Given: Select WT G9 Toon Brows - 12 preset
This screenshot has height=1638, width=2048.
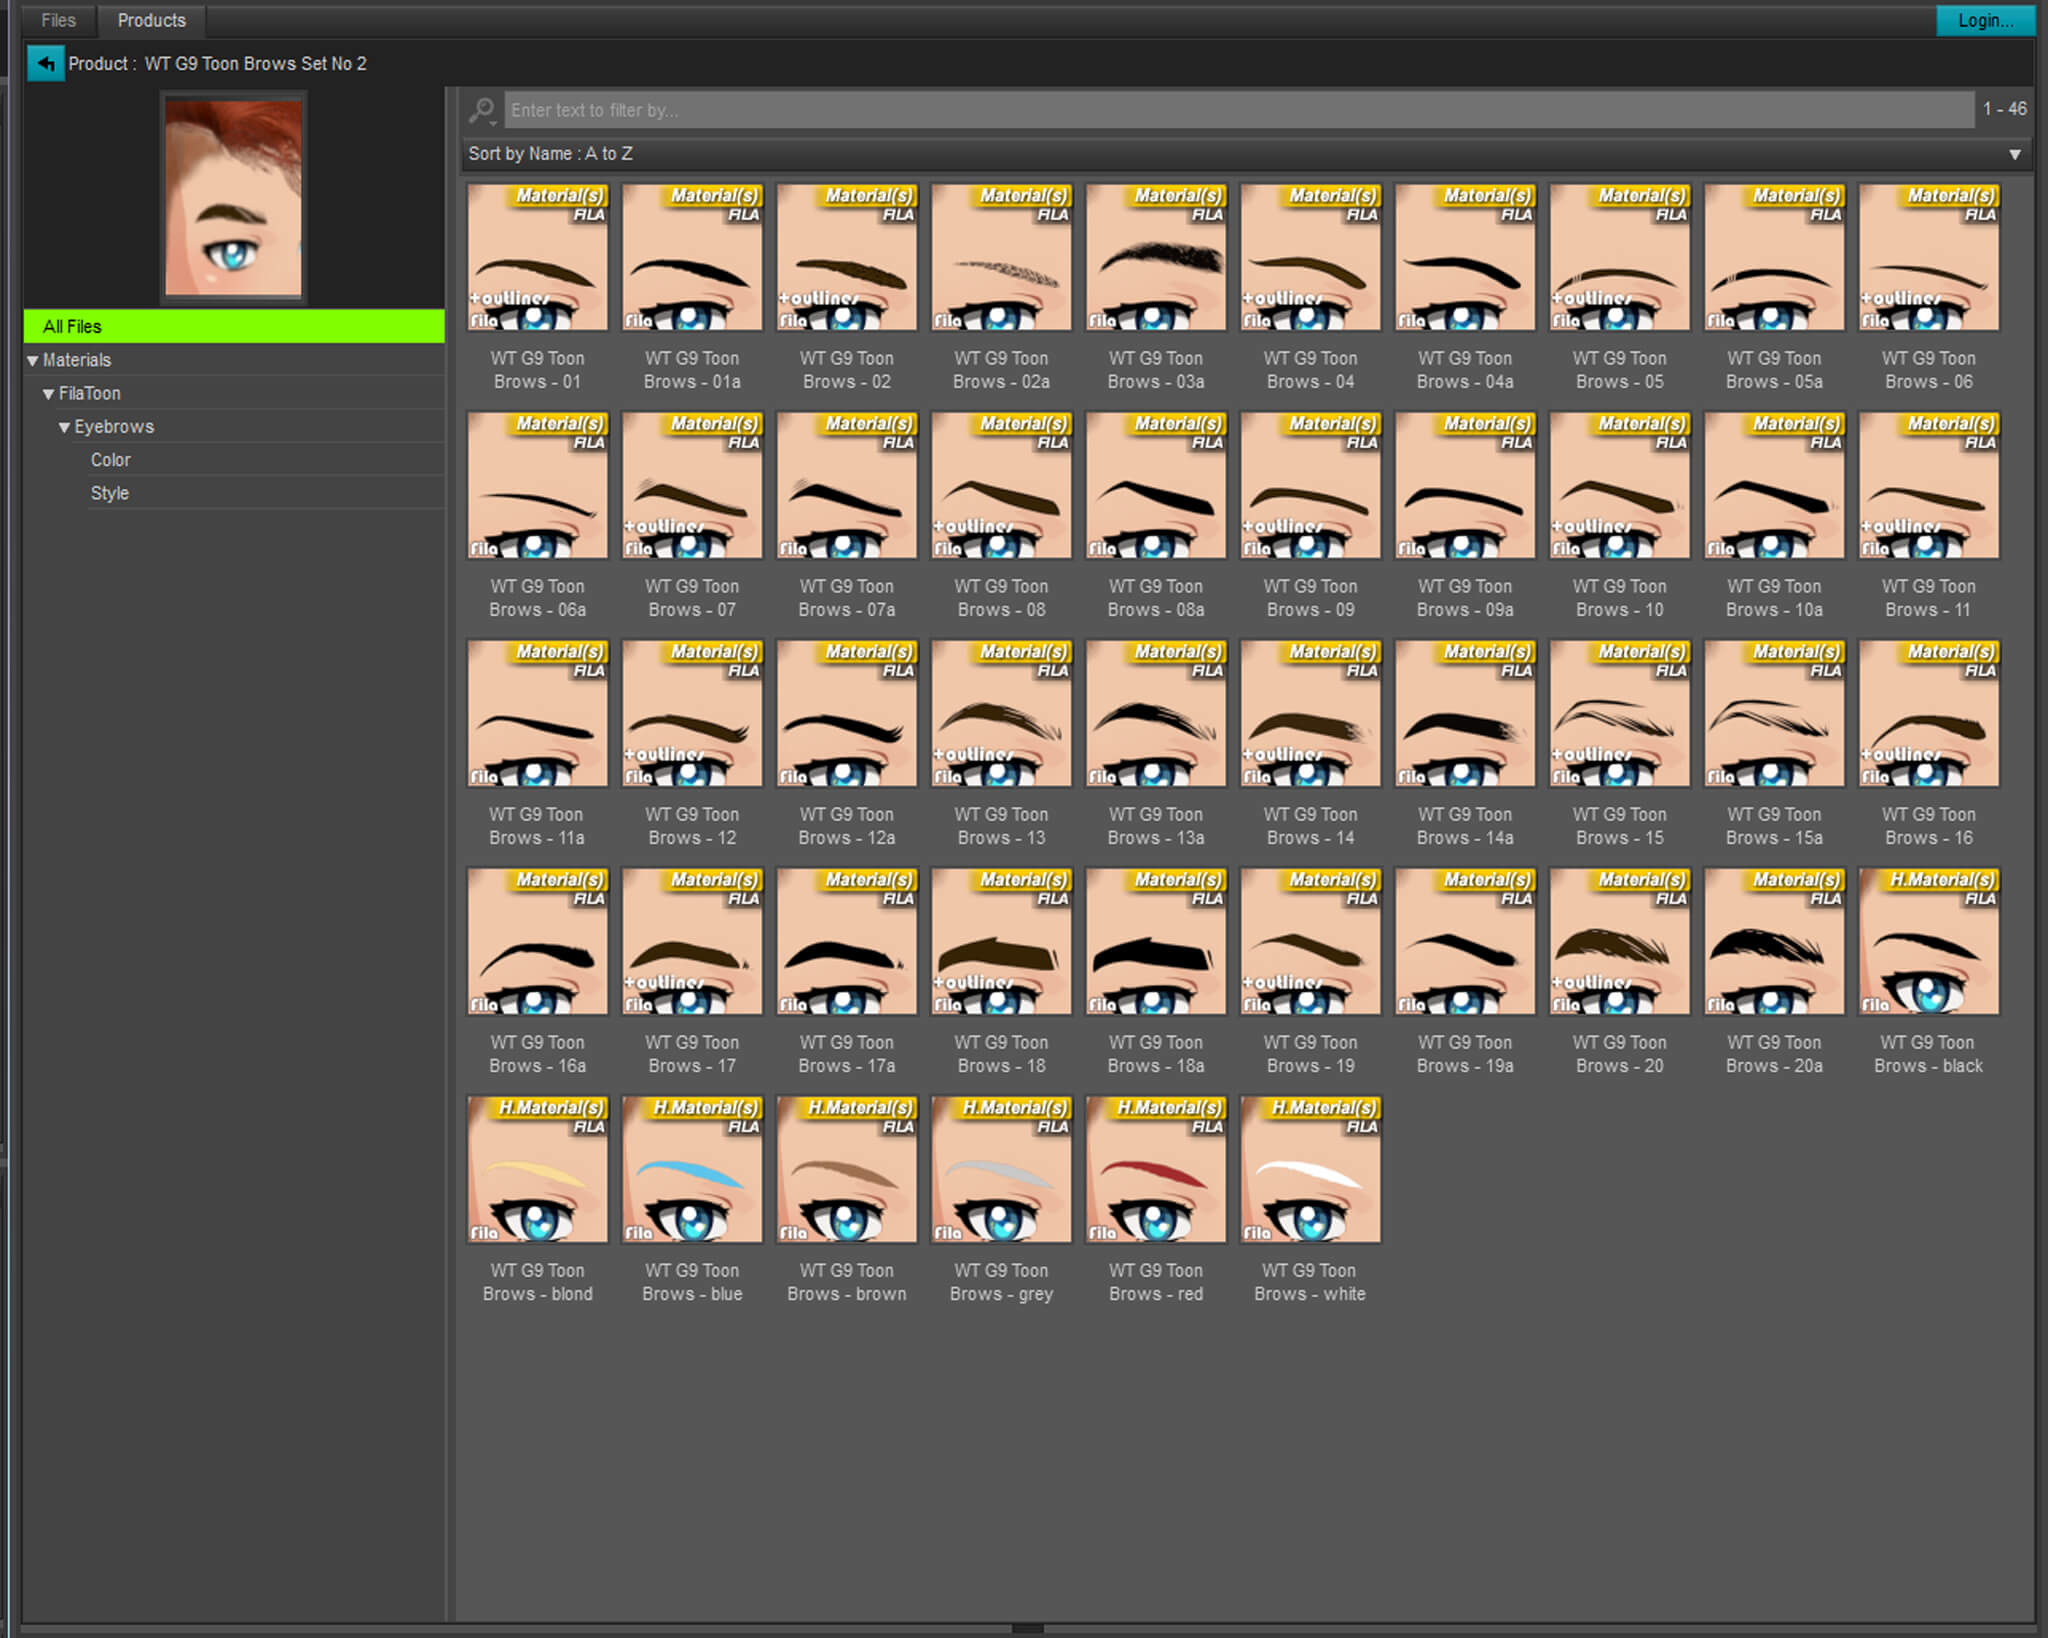Looking at the screenshot, I should coord(692,713).
